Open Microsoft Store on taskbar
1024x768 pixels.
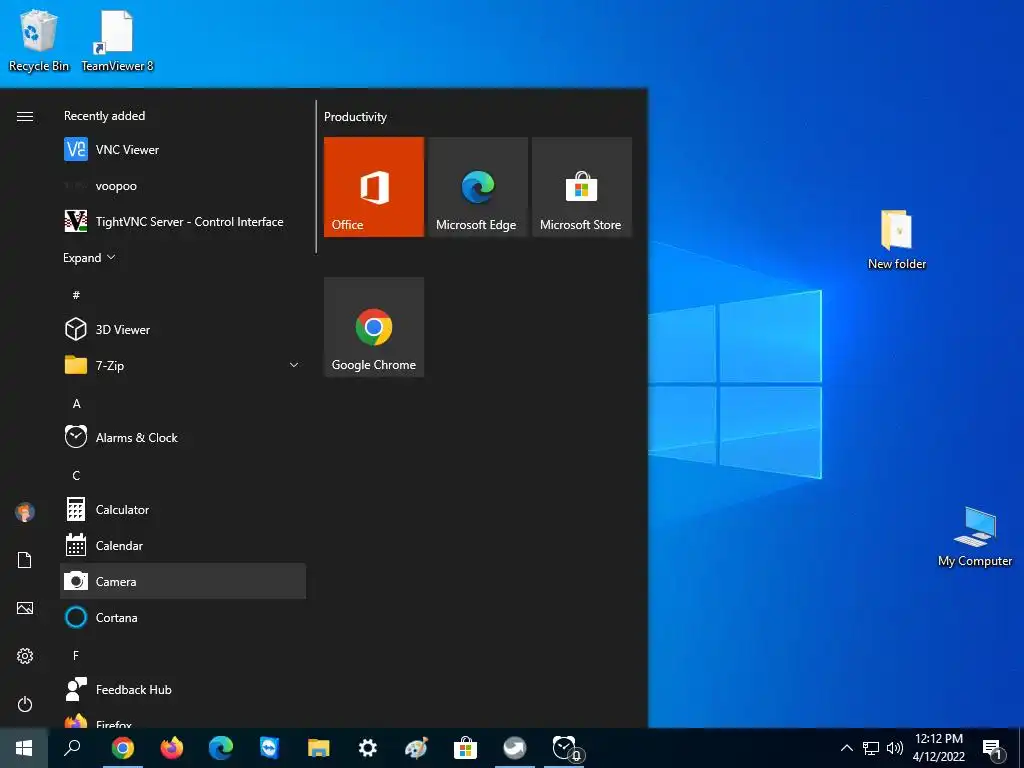click(466, 748)
